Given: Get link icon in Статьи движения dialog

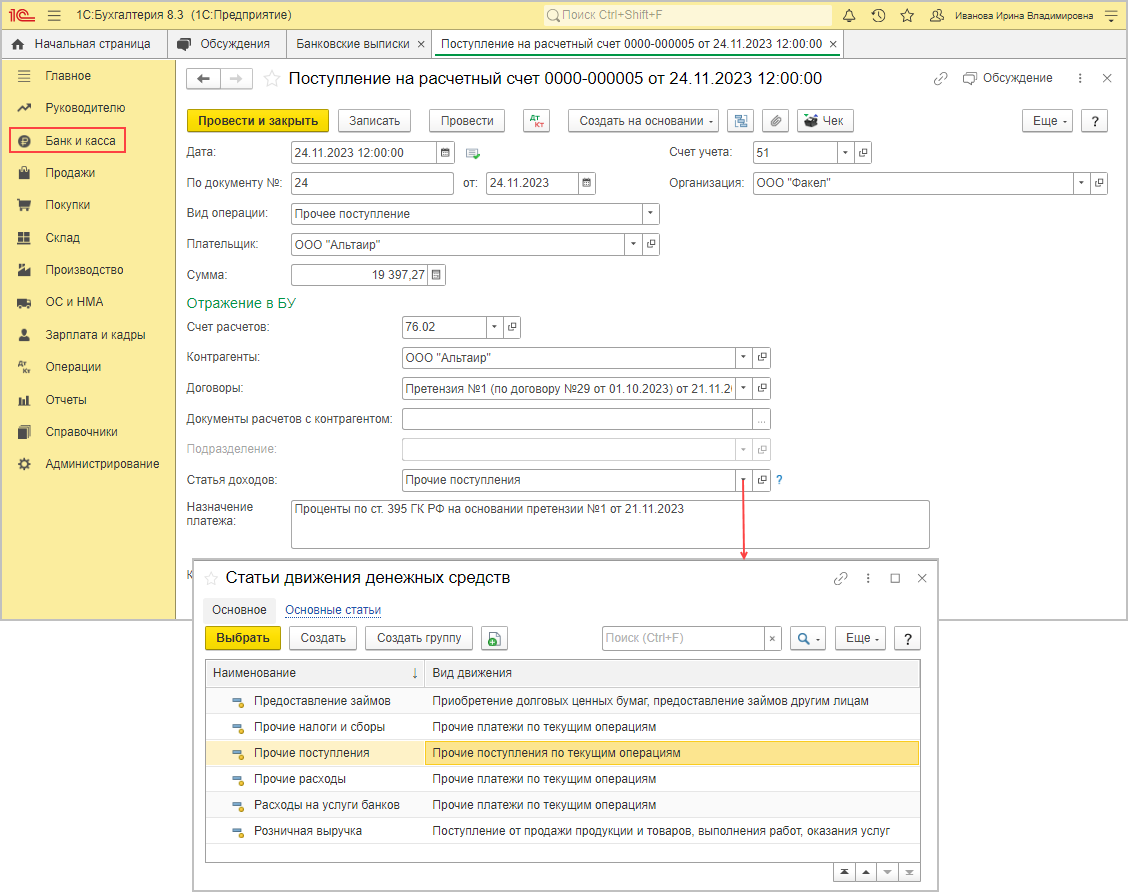Looking at the screenshot, I should coord(840,578).
